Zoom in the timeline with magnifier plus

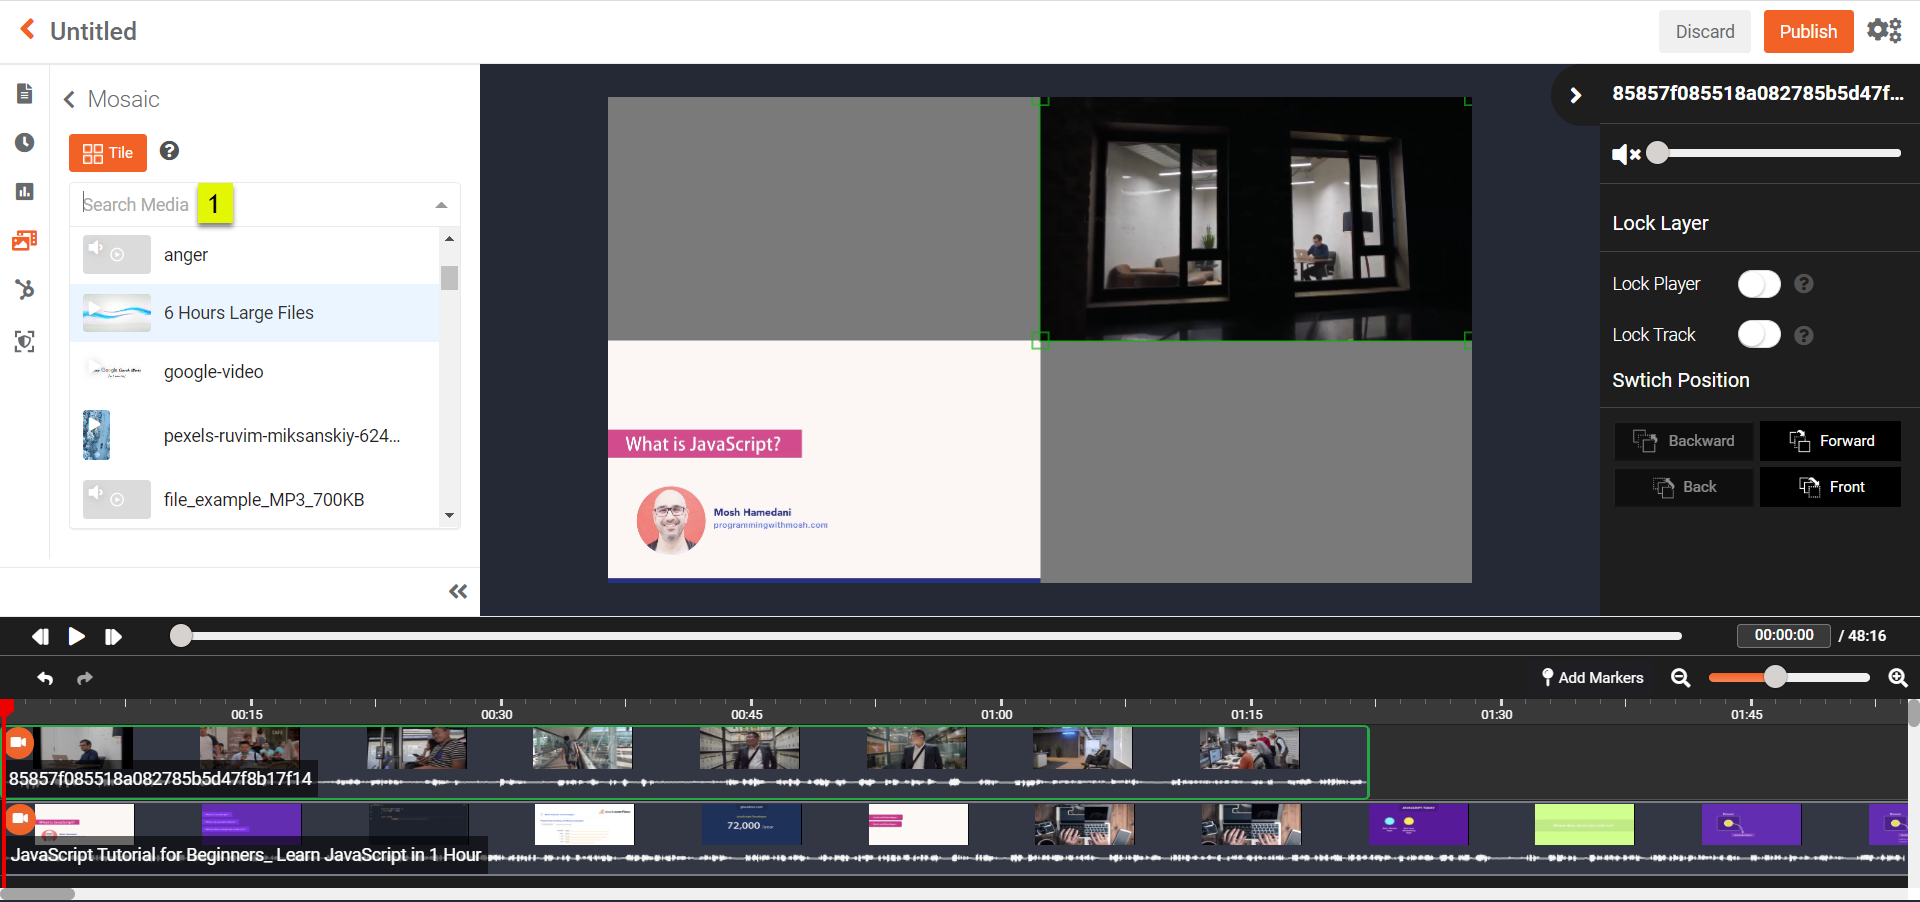pos(1897,678)
